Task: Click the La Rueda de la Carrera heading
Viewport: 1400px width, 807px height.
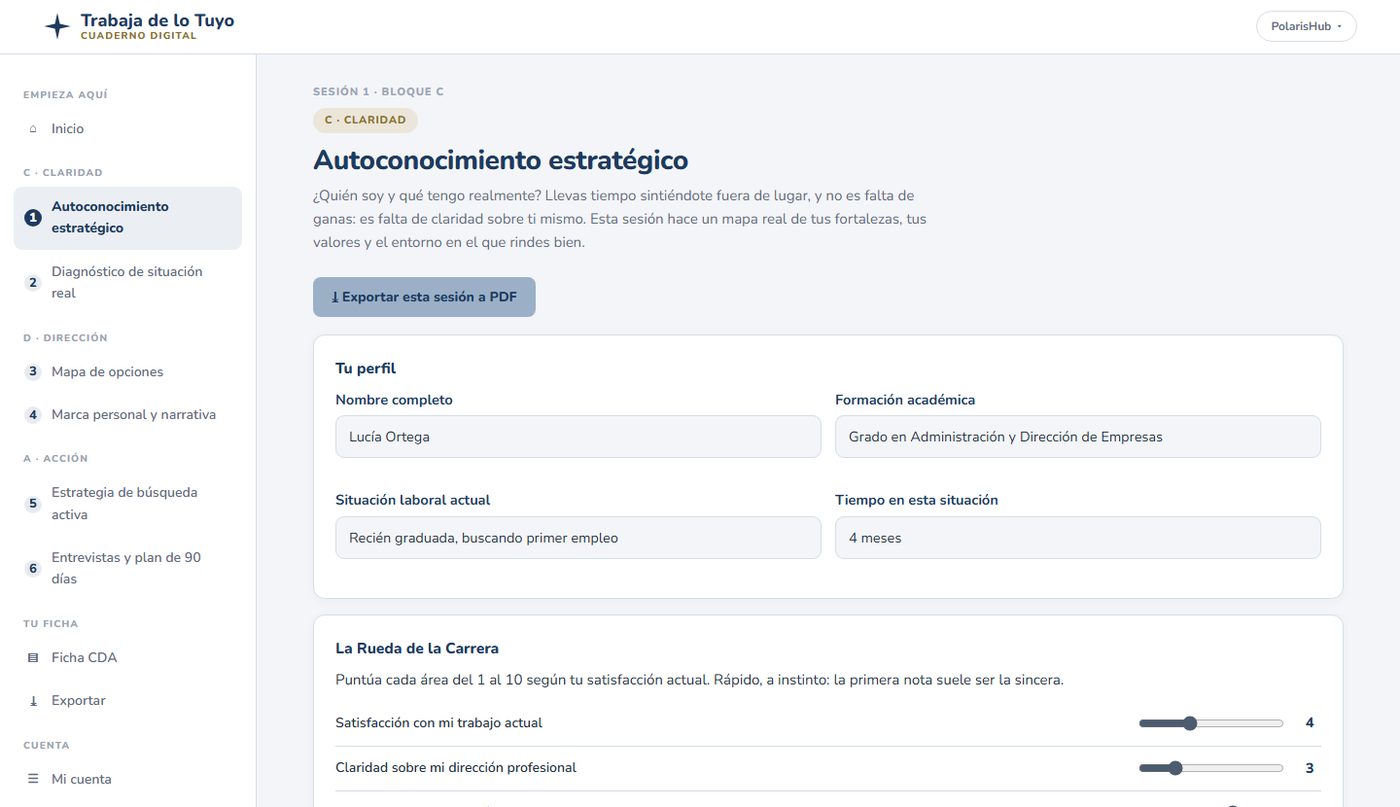Action: point(417,648)
